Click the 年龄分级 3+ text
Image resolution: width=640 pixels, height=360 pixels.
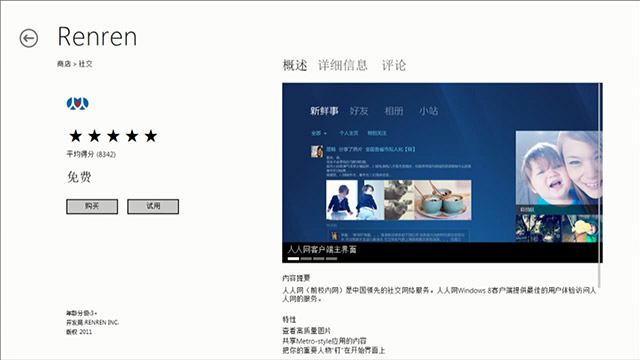(82, 313)
